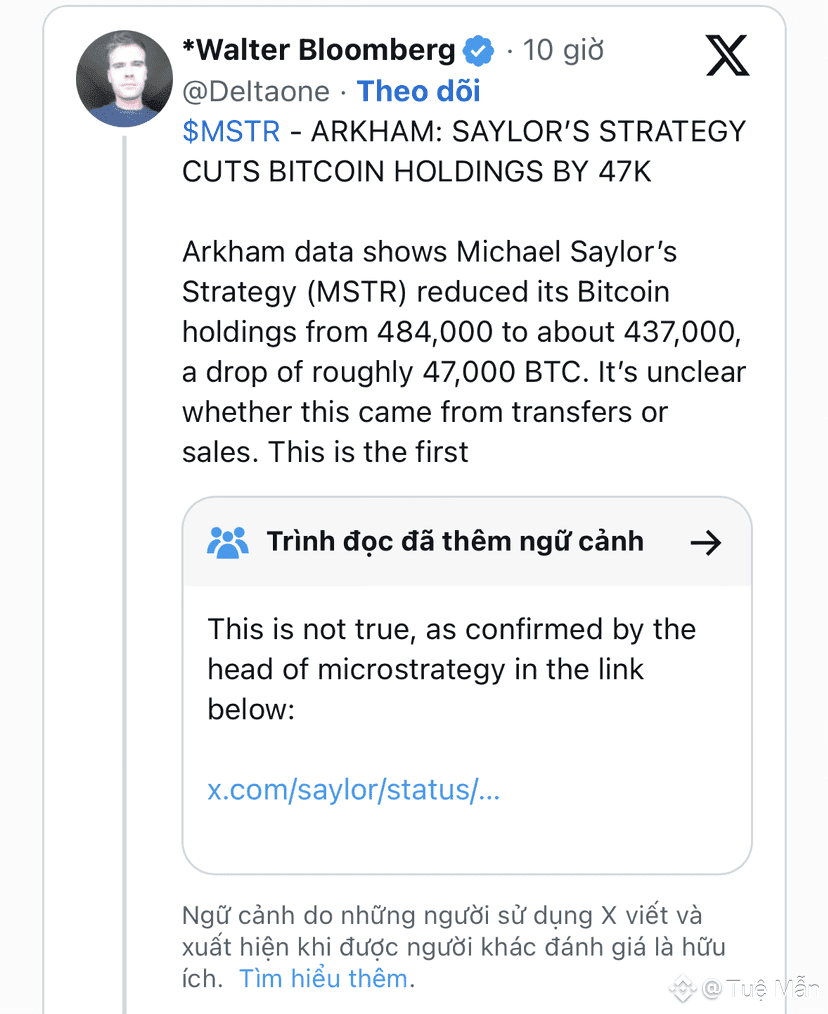This screenshot has height=1014, width=828.
Task: Click the Arkham data tweet body paragraph
Action: click(463, 351)
